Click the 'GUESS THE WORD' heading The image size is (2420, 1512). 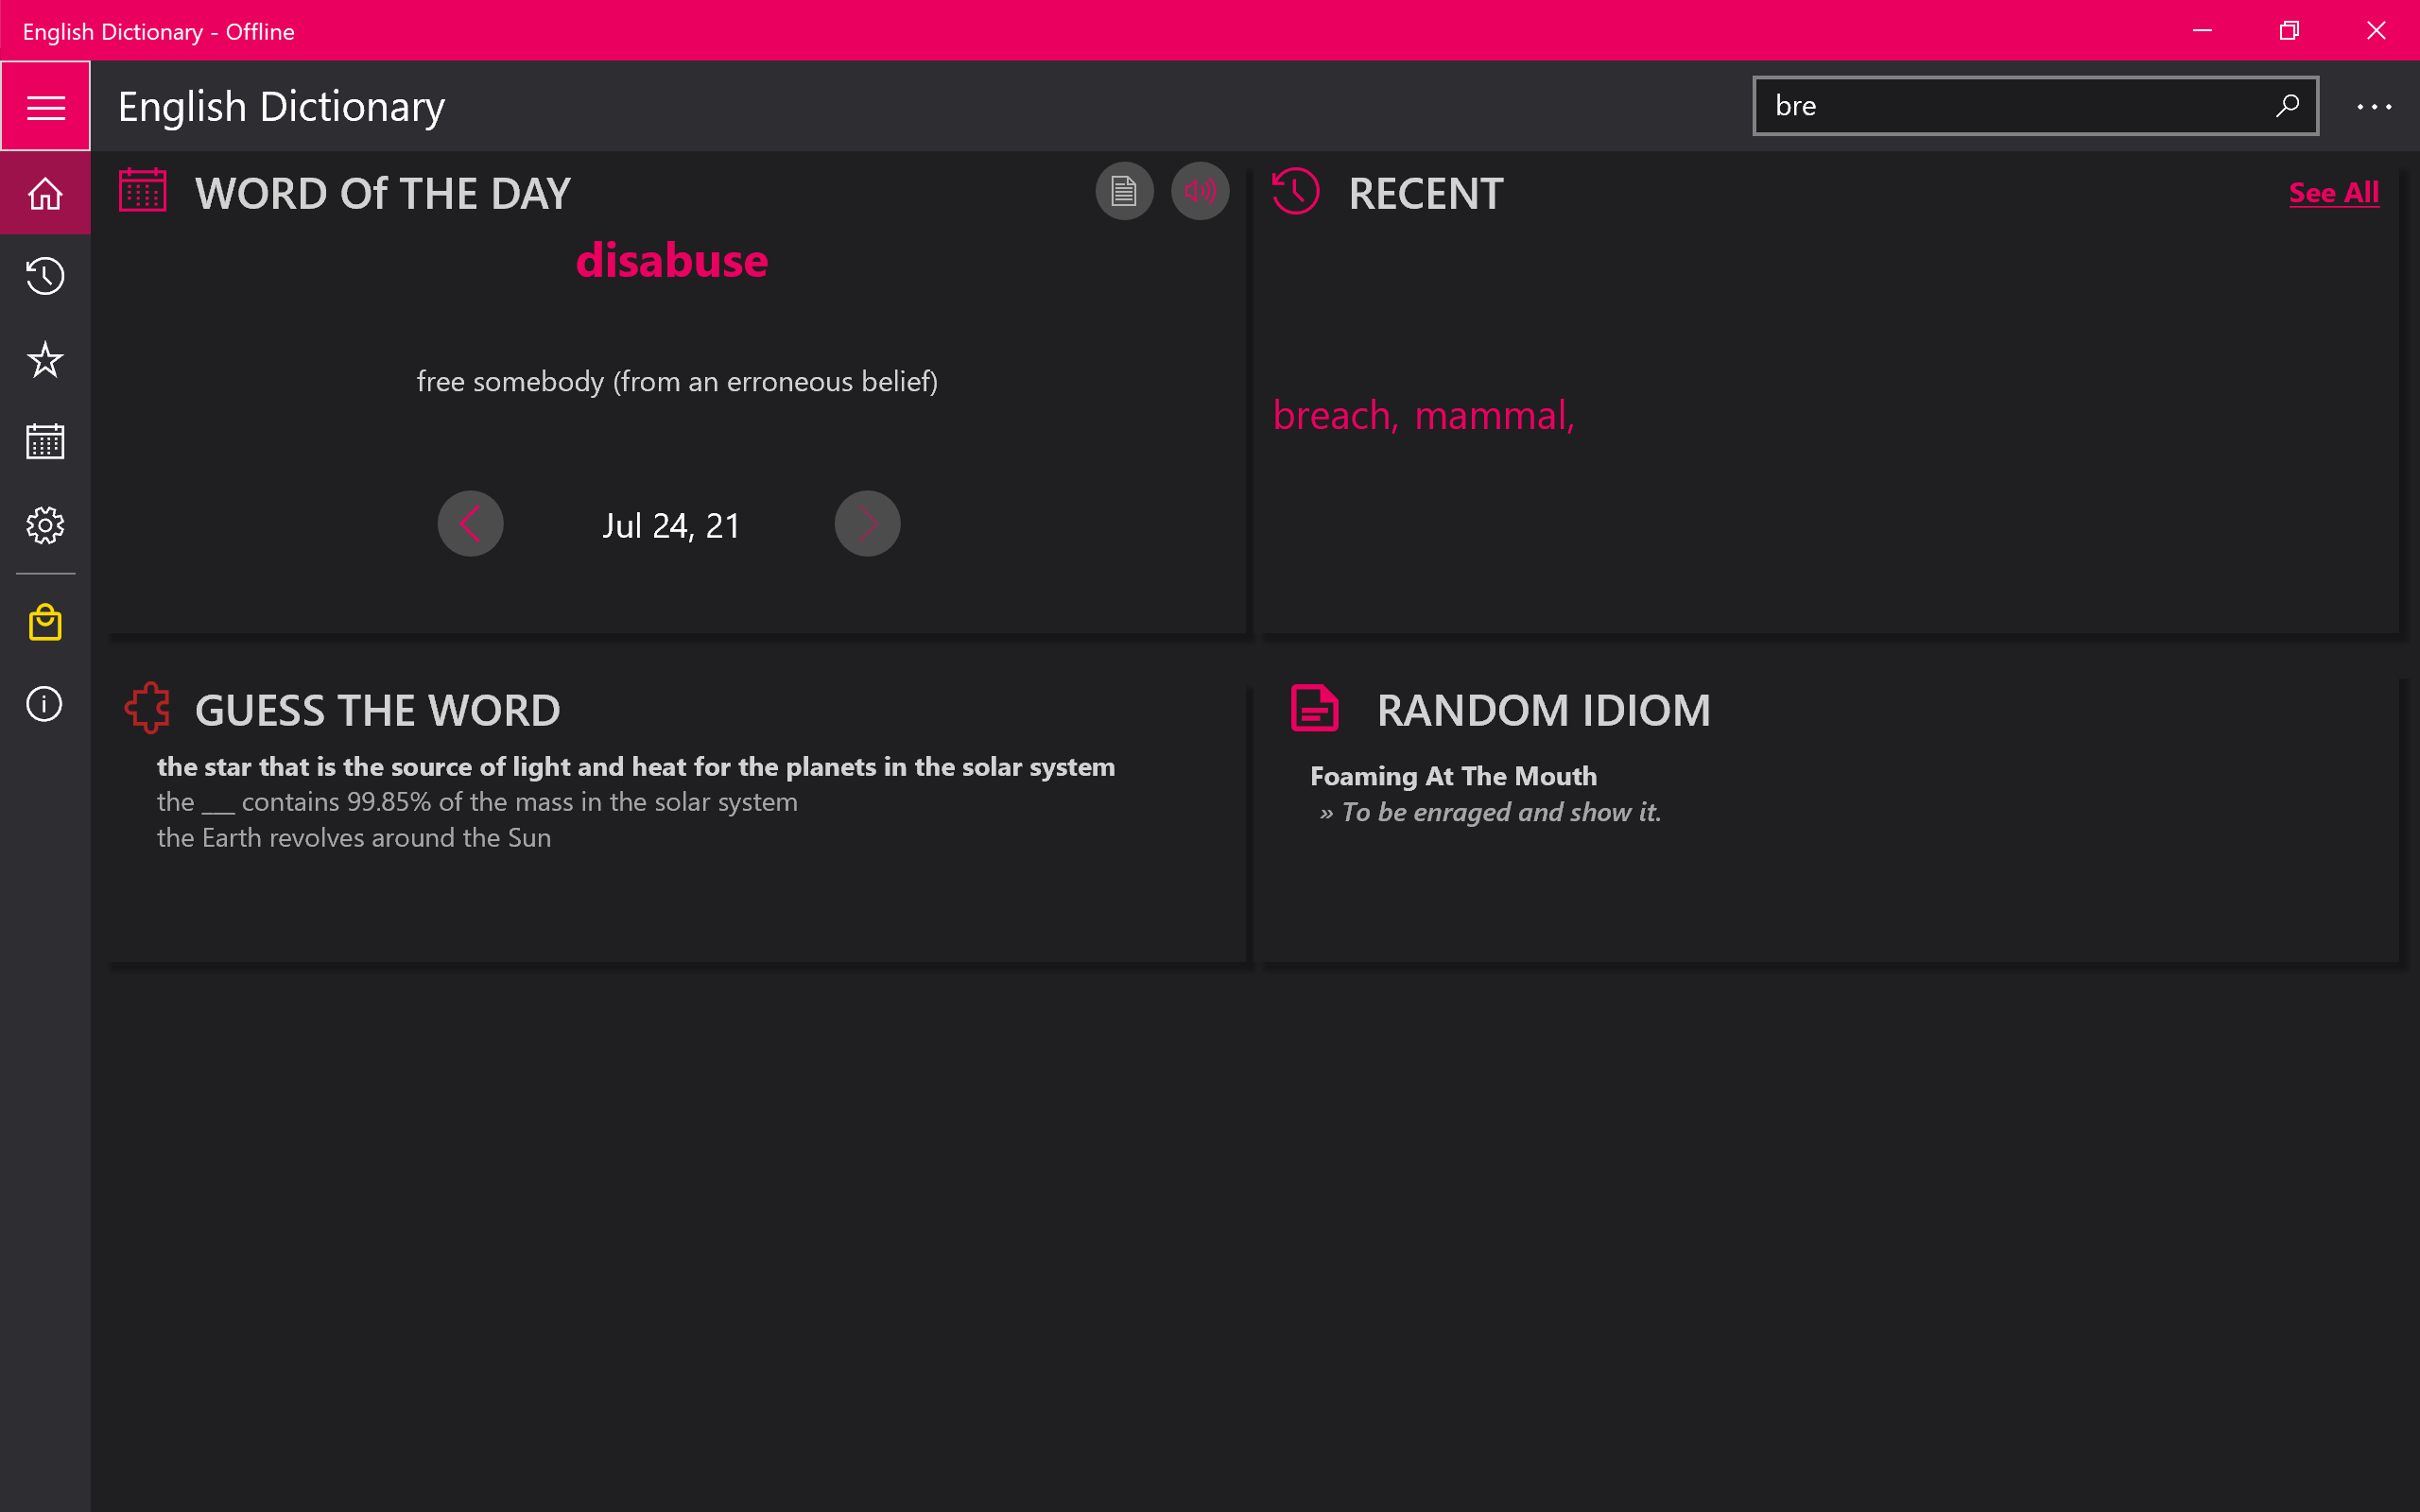coord(378,711)
